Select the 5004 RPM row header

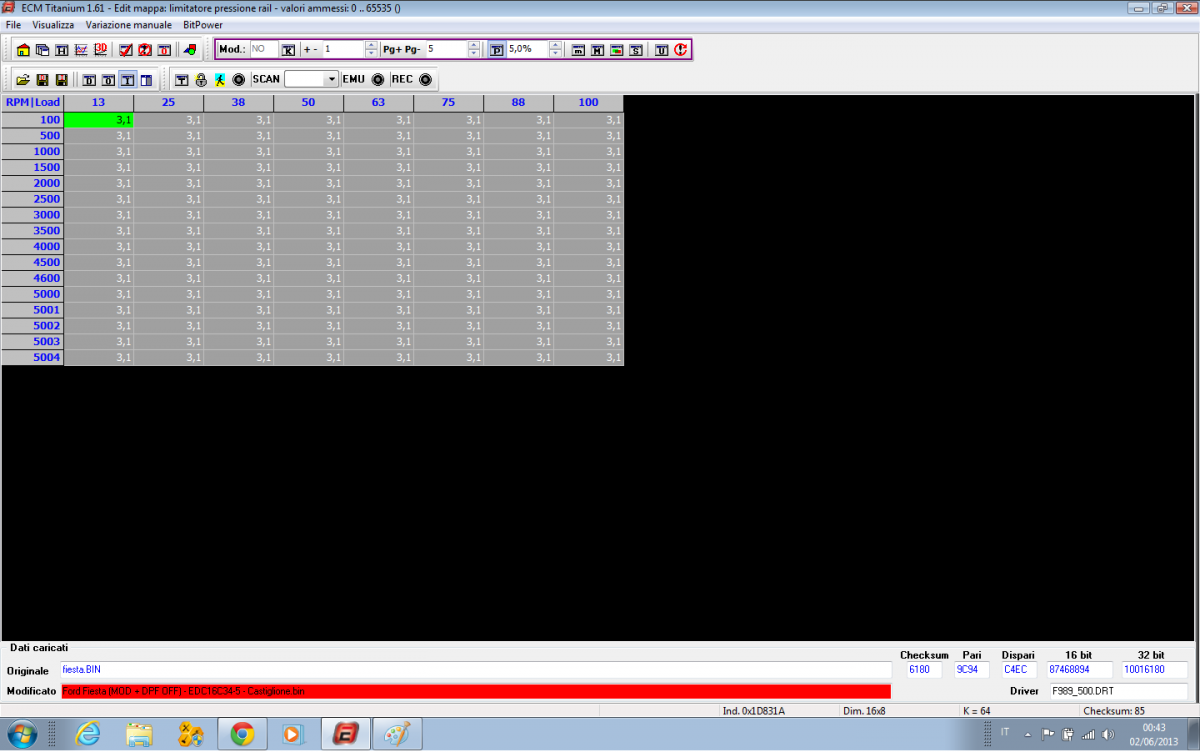point(33,357)
